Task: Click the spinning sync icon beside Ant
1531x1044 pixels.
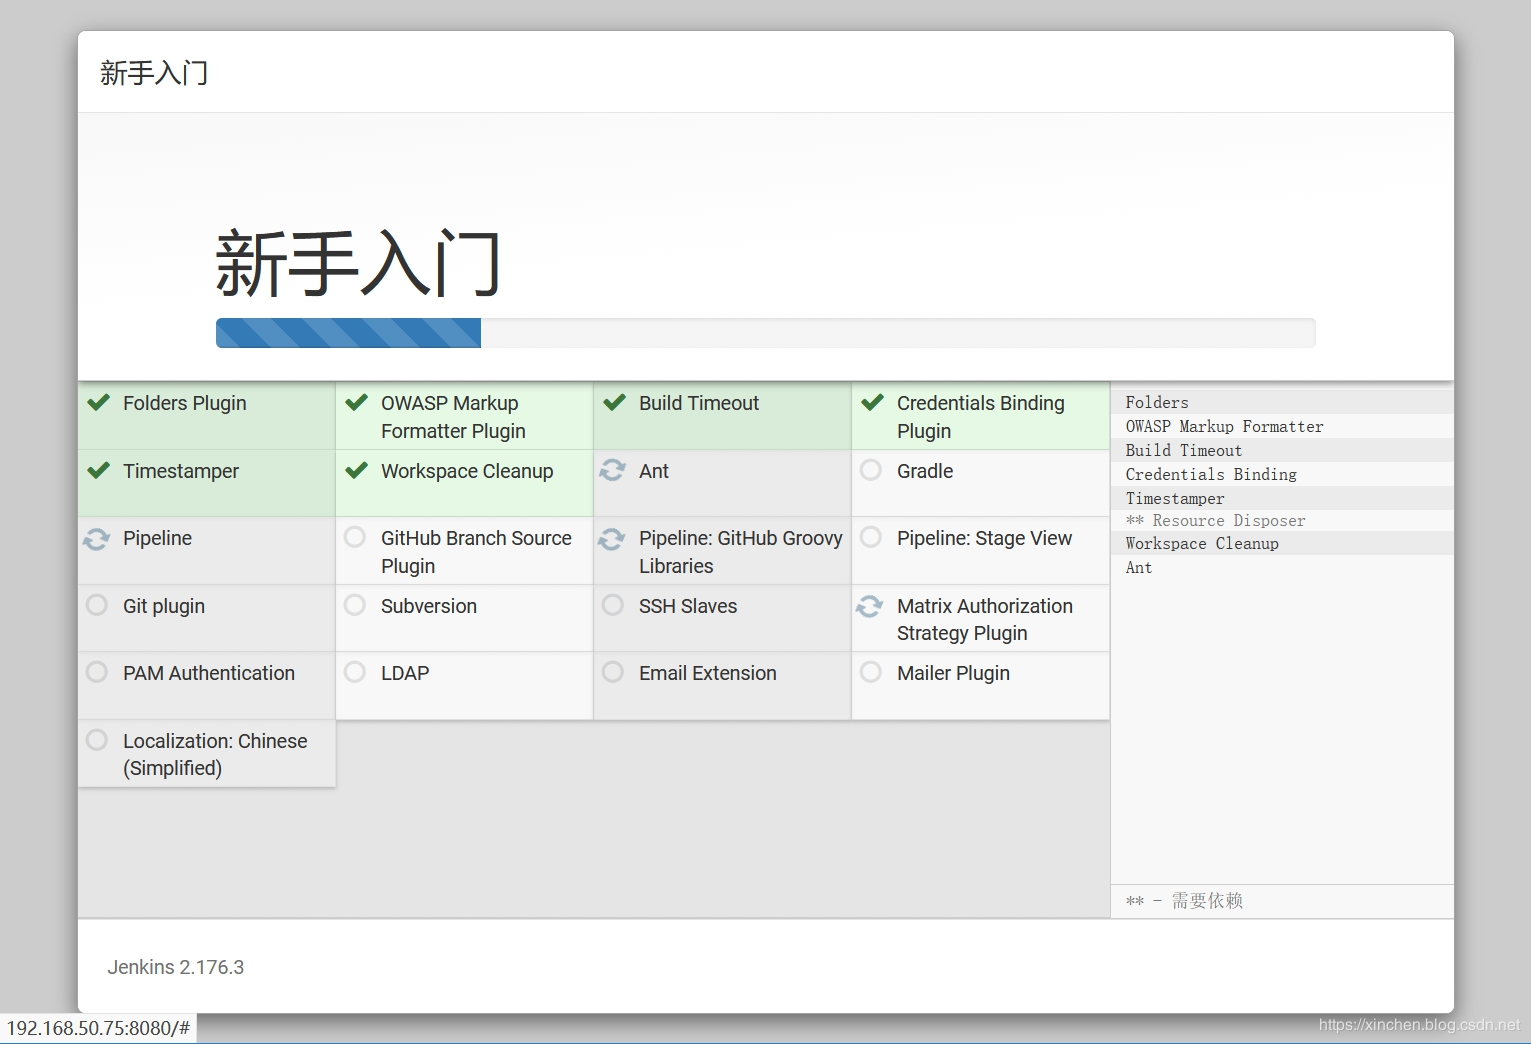Action: pyautogui.click(x=612, y=470)
